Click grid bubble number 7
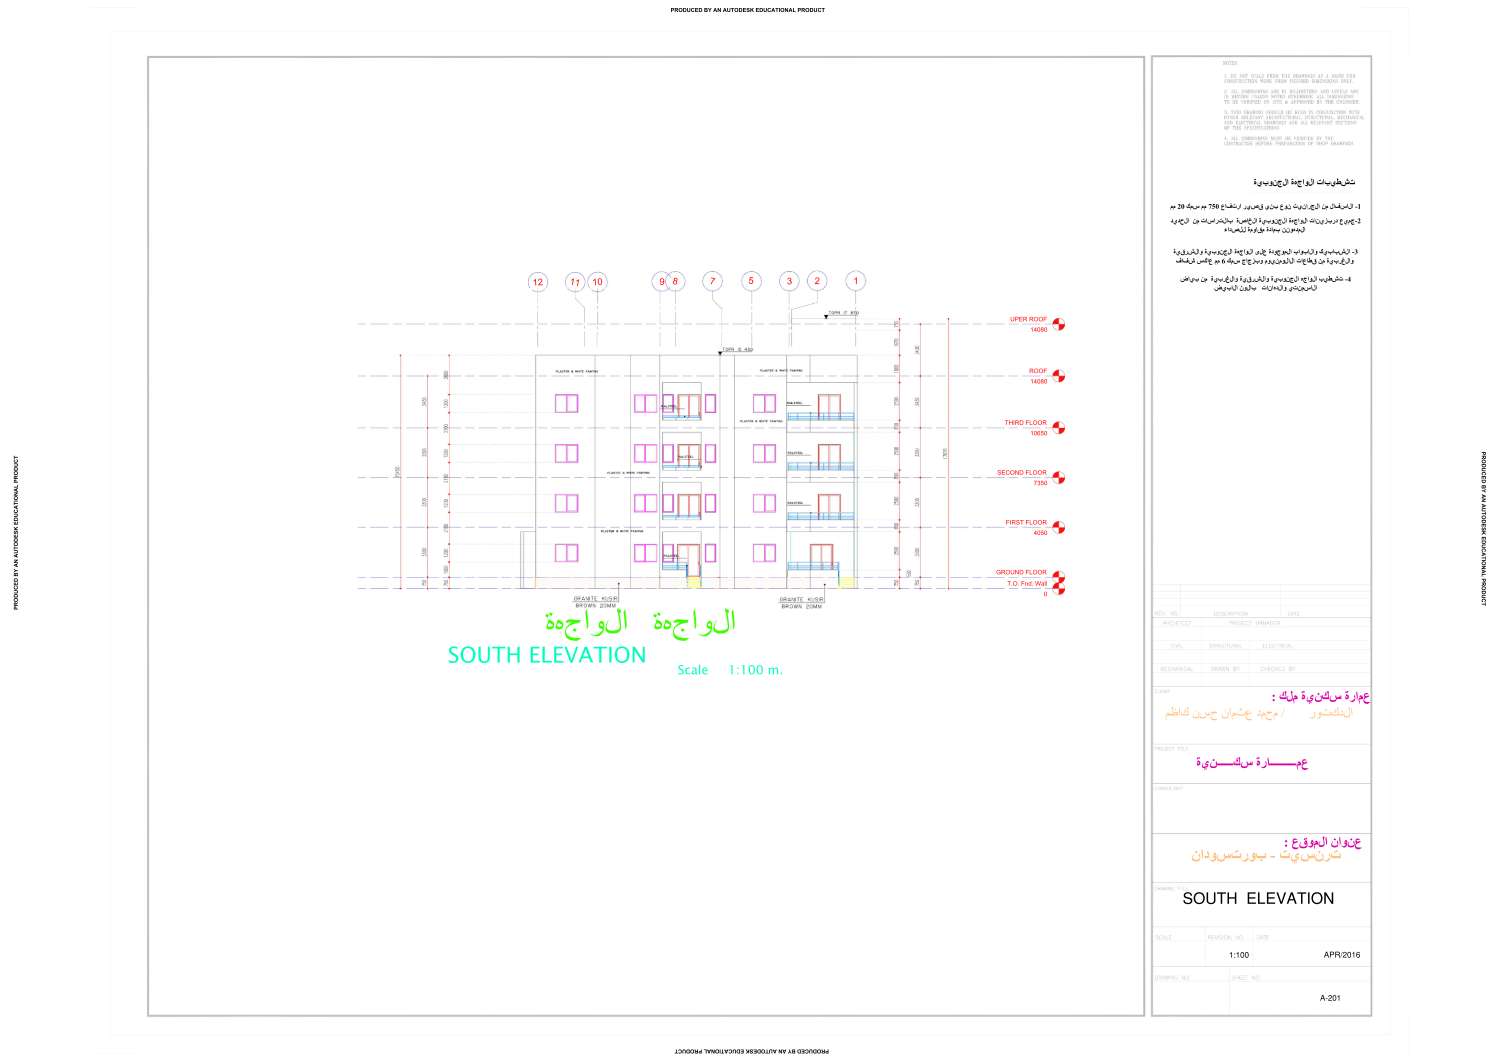The image size is (1500, 1061). pyautogui.click(x=713, y=282)
